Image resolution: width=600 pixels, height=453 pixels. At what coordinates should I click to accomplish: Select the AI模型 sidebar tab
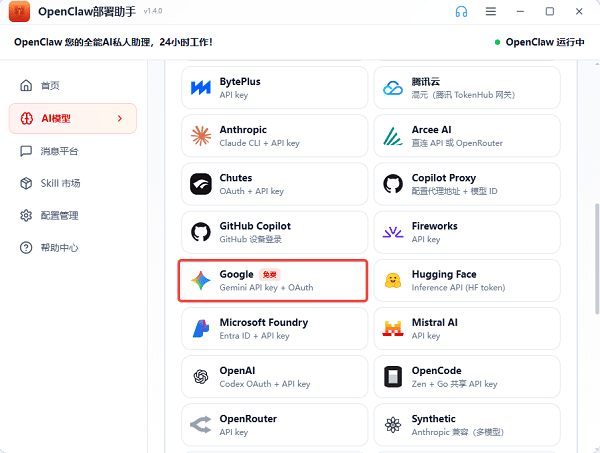click(73, 118)
